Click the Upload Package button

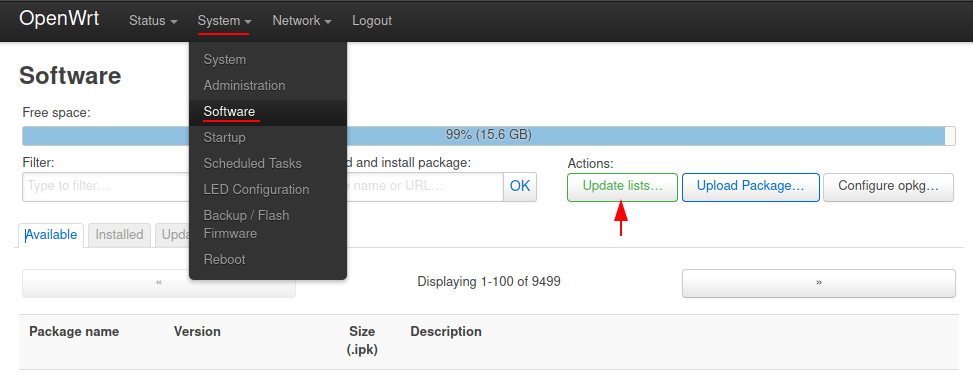[751, 187]
